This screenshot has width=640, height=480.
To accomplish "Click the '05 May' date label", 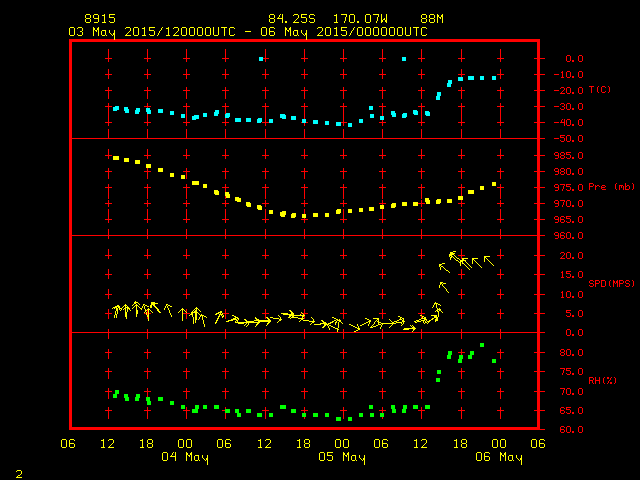I will [x=342, y=457].
